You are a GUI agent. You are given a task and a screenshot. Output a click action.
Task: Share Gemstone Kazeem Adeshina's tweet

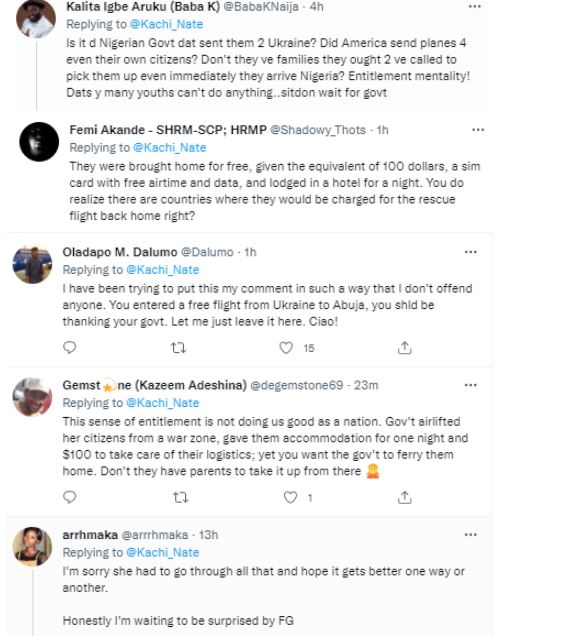point(404,497)
